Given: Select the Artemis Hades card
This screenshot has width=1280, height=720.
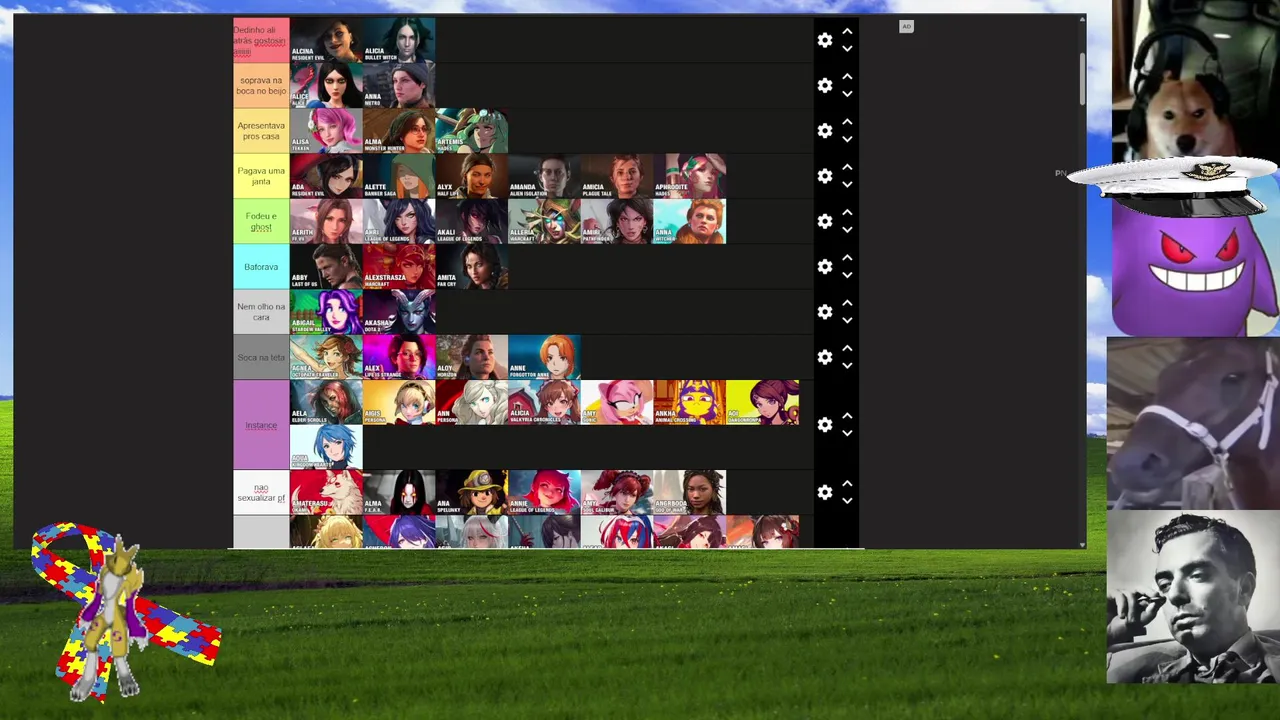Looking at the screenshot, I should (472, 131).
